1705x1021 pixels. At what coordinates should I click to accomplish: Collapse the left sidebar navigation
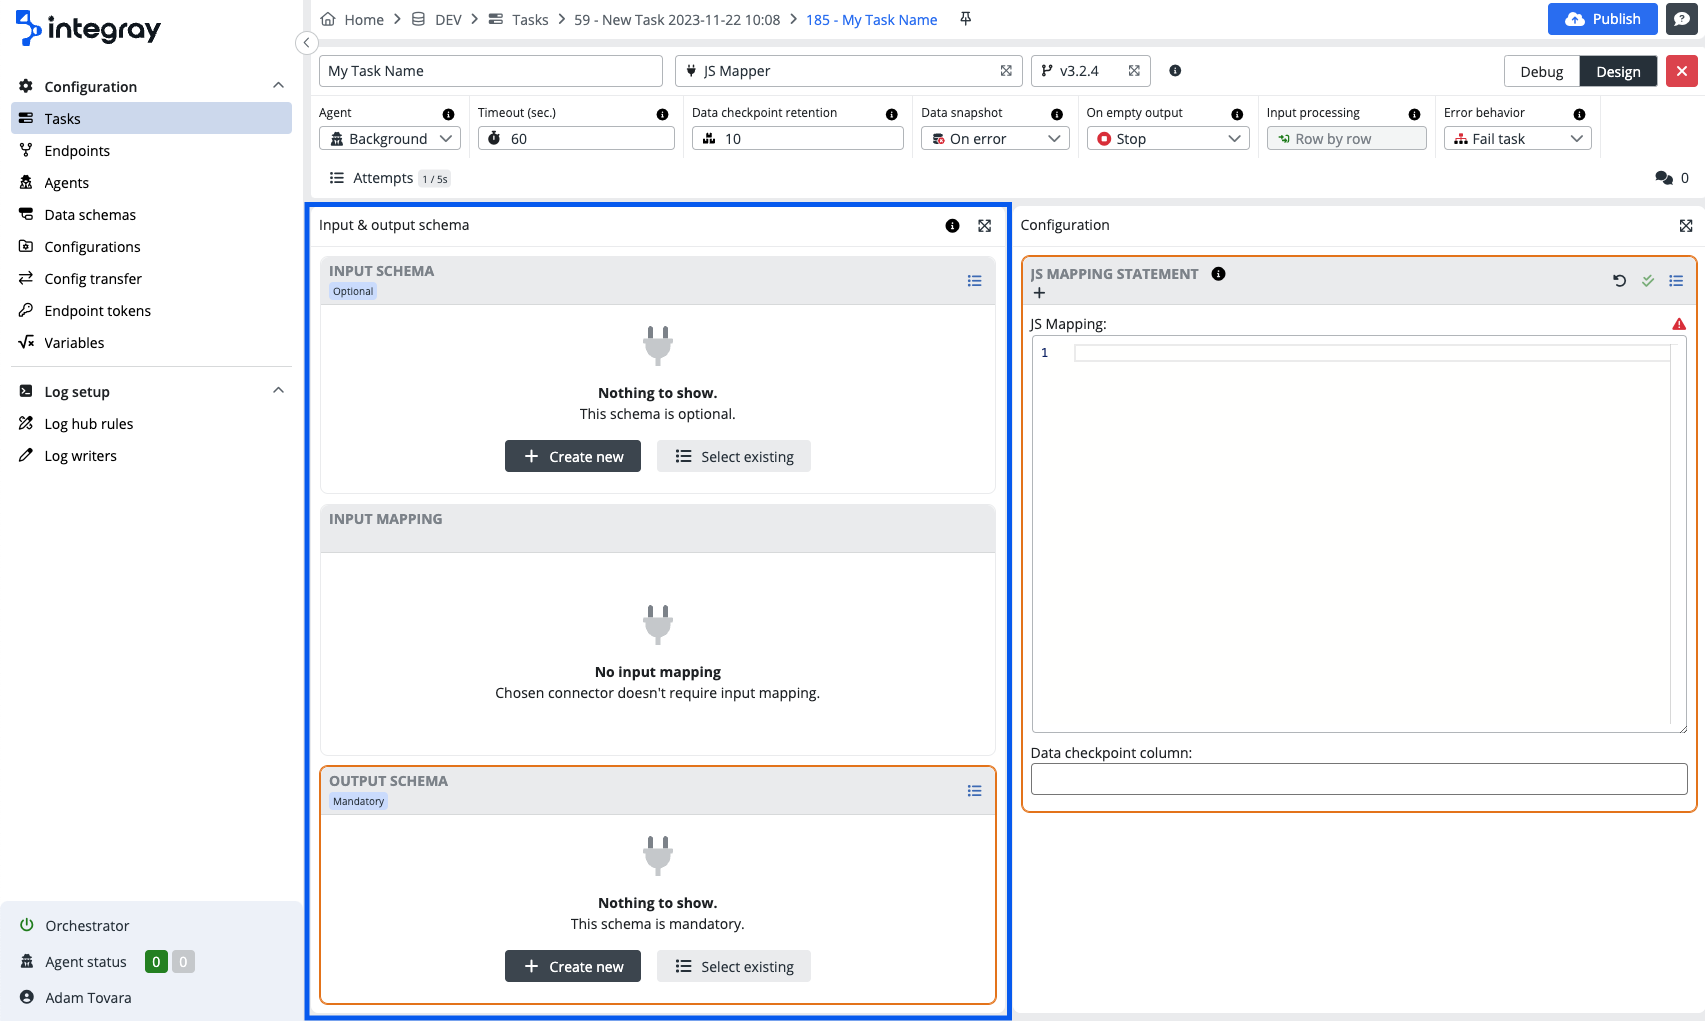(x=307, y=43)
